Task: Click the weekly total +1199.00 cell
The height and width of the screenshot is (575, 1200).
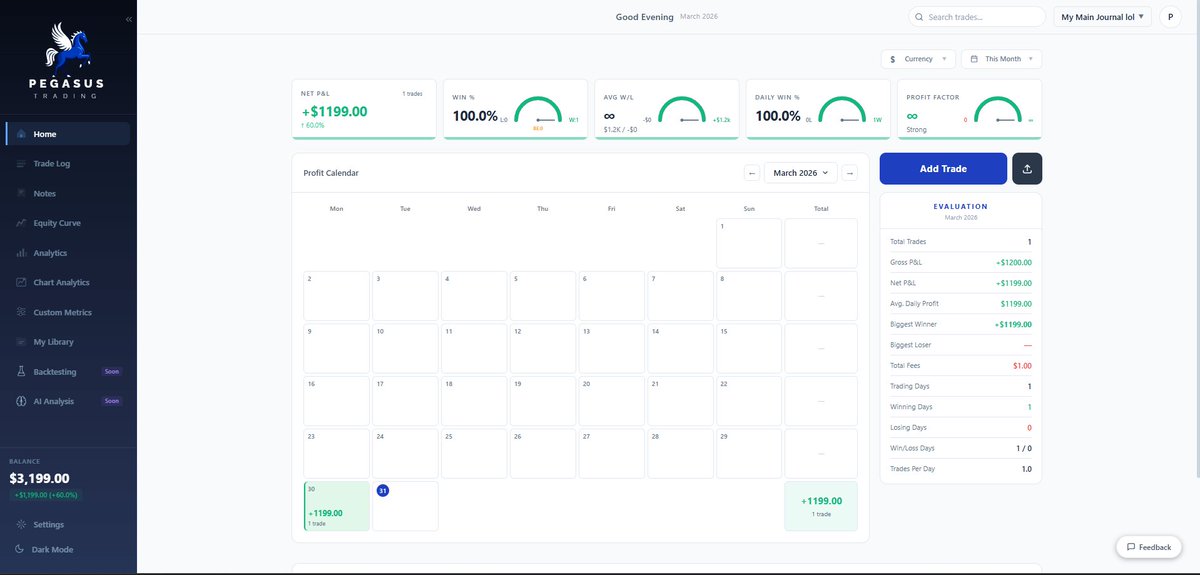Action: [821, 506]
